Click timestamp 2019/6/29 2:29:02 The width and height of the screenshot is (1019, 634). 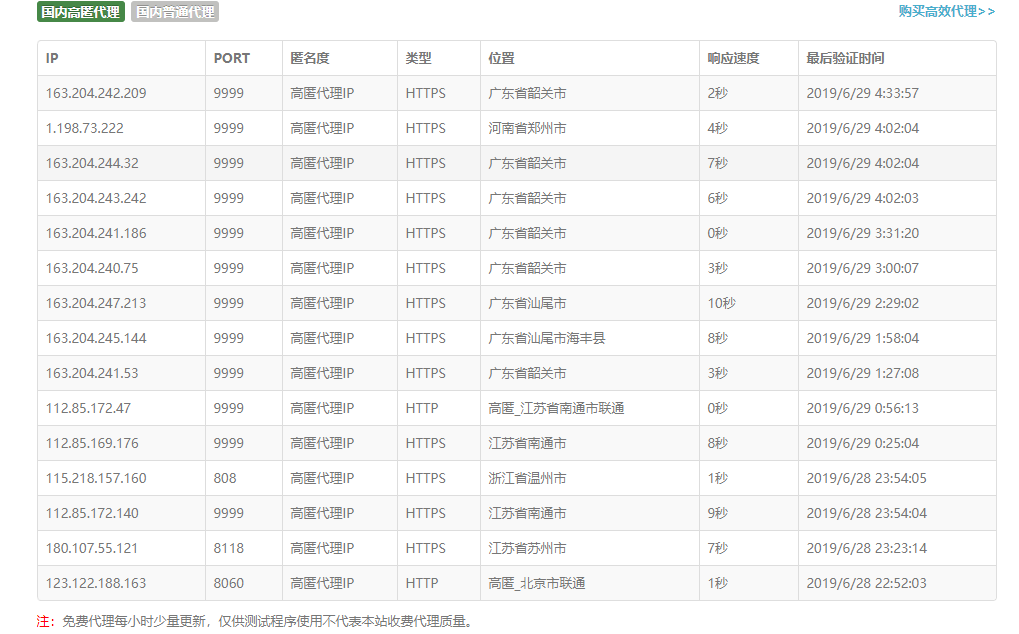862,304
